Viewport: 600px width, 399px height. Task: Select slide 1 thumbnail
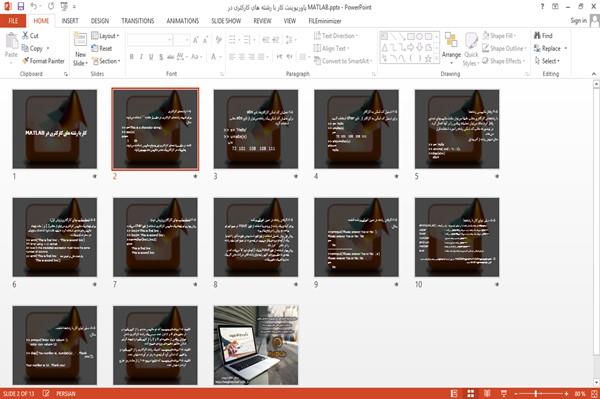(55, 129)
